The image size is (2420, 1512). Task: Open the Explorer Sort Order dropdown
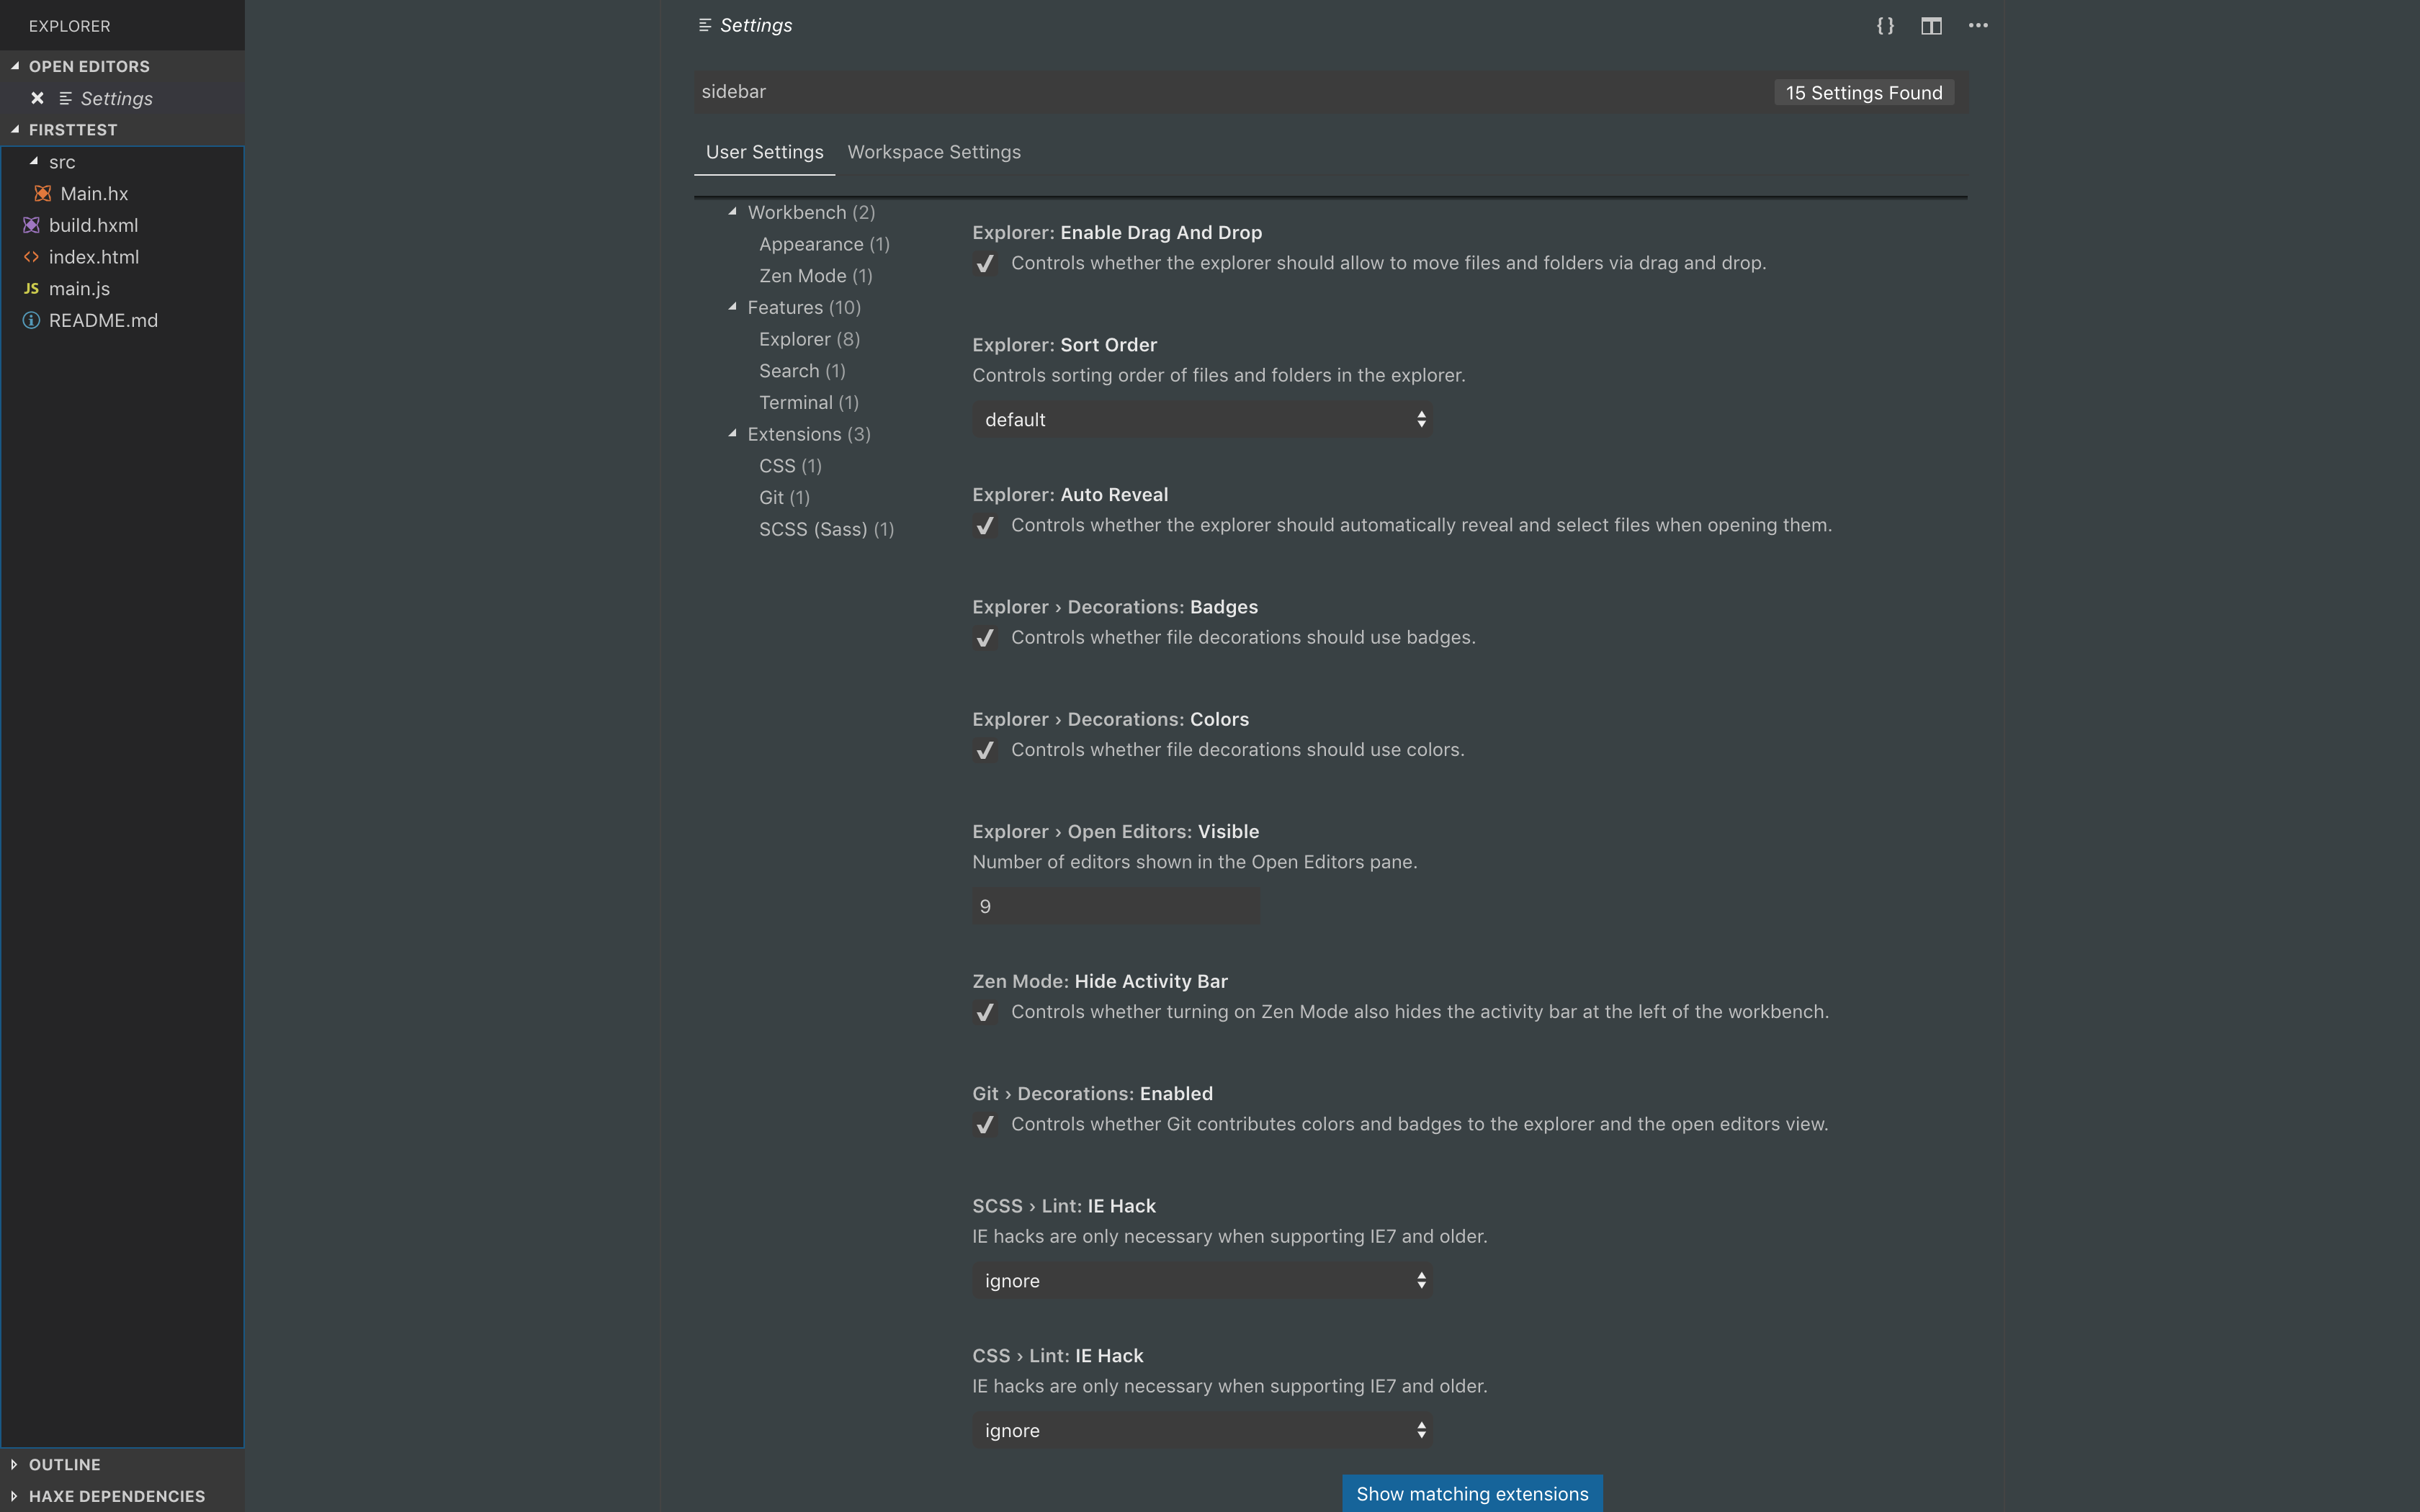coord(1201,419)
